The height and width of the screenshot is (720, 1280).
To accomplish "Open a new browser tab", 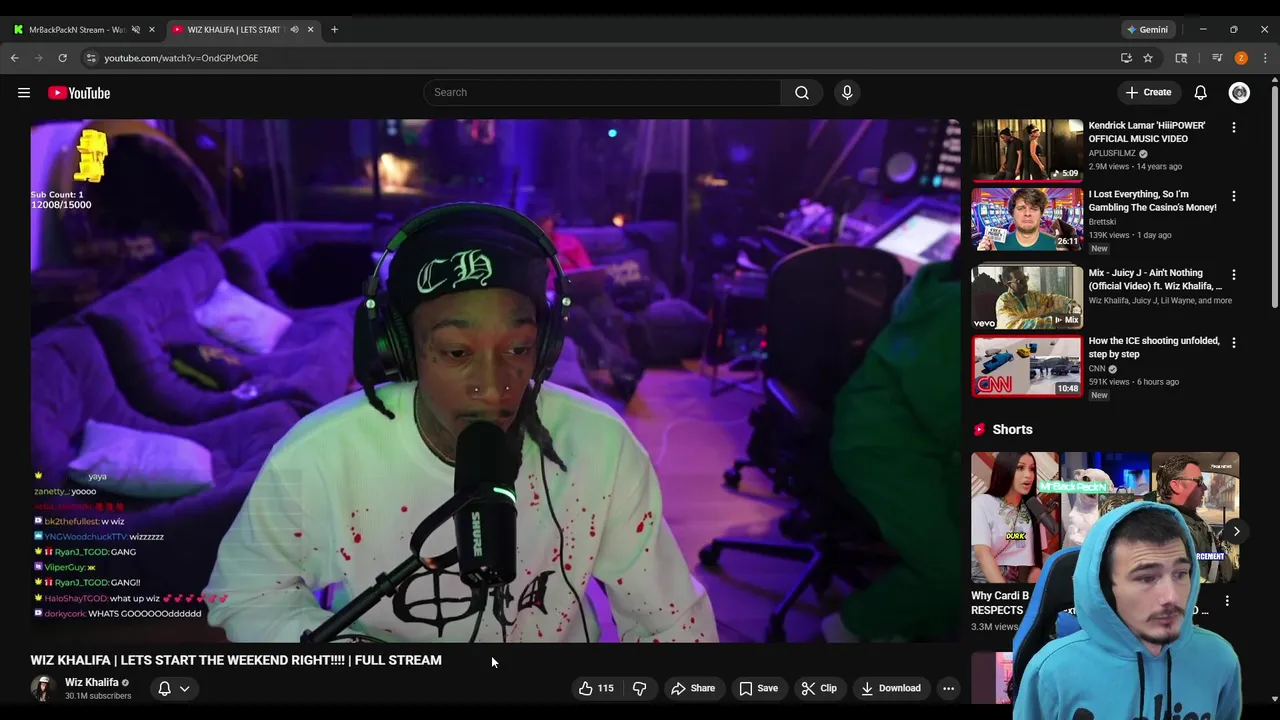I will [x=334, y=29].
